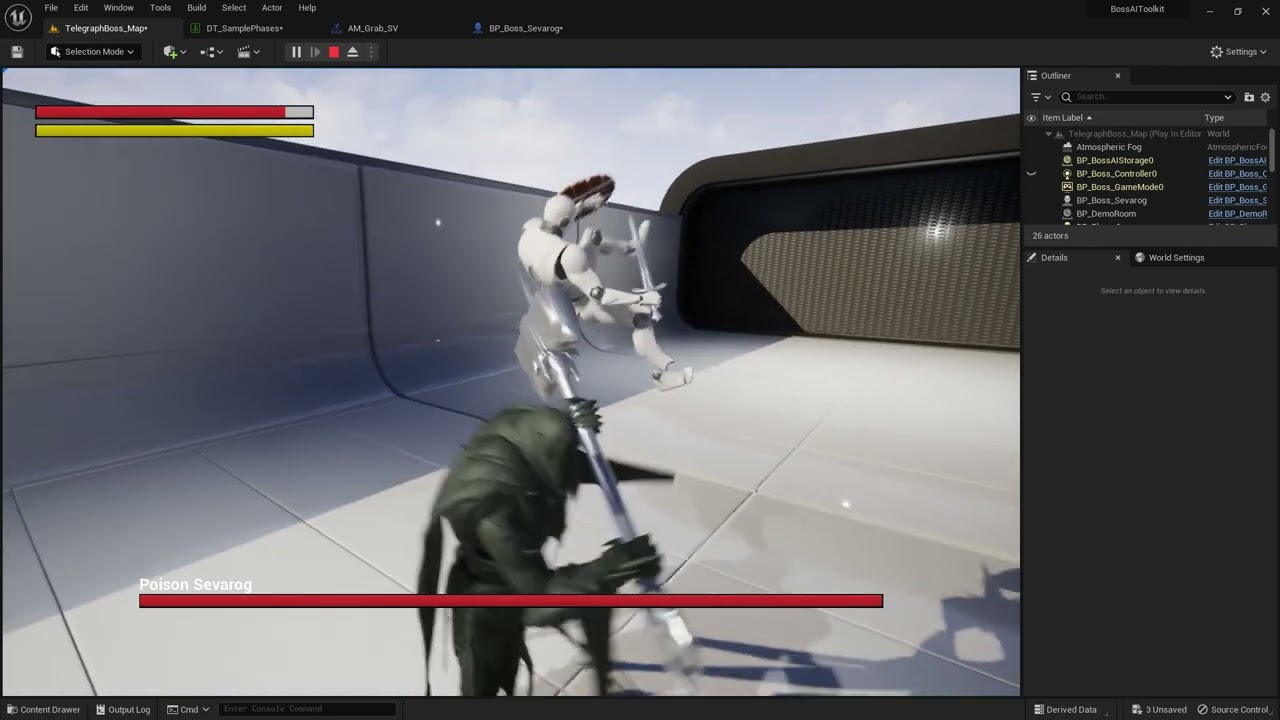Stop the play session with the red square
This screenshot has width=1280, height=720.
click(x=334, y=52)
